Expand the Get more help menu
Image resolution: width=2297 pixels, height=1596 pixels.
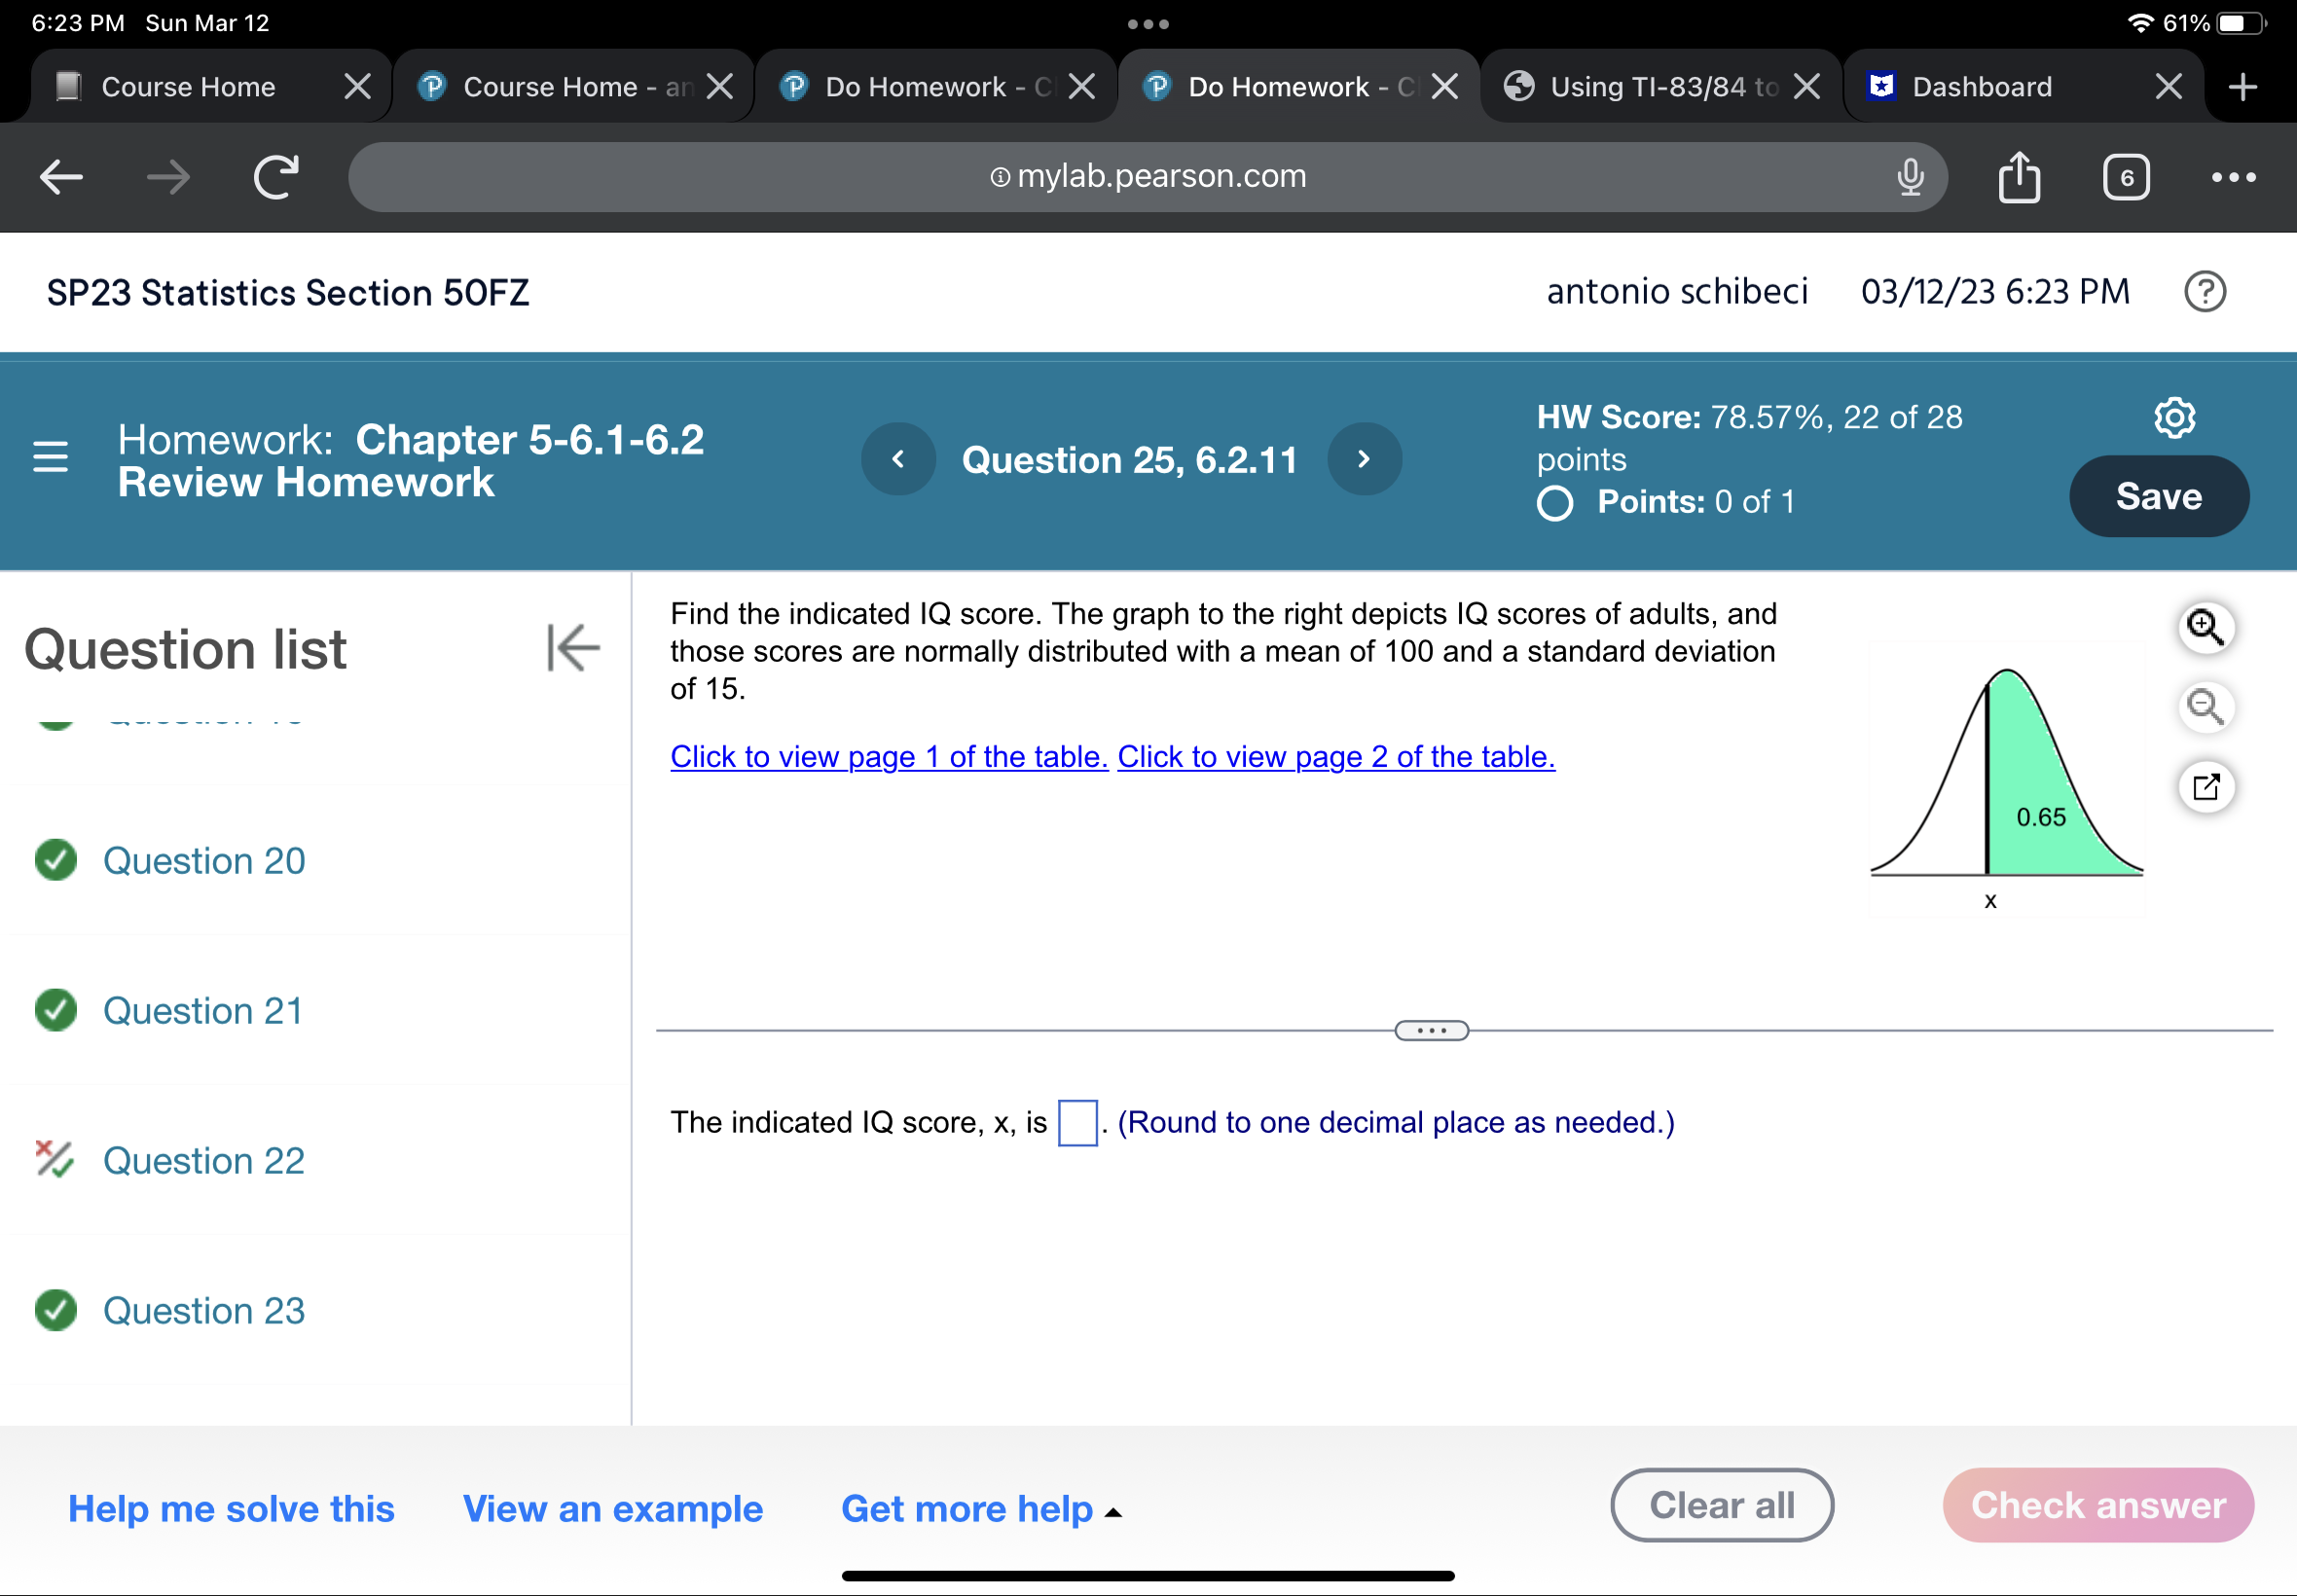[980, 1508]
